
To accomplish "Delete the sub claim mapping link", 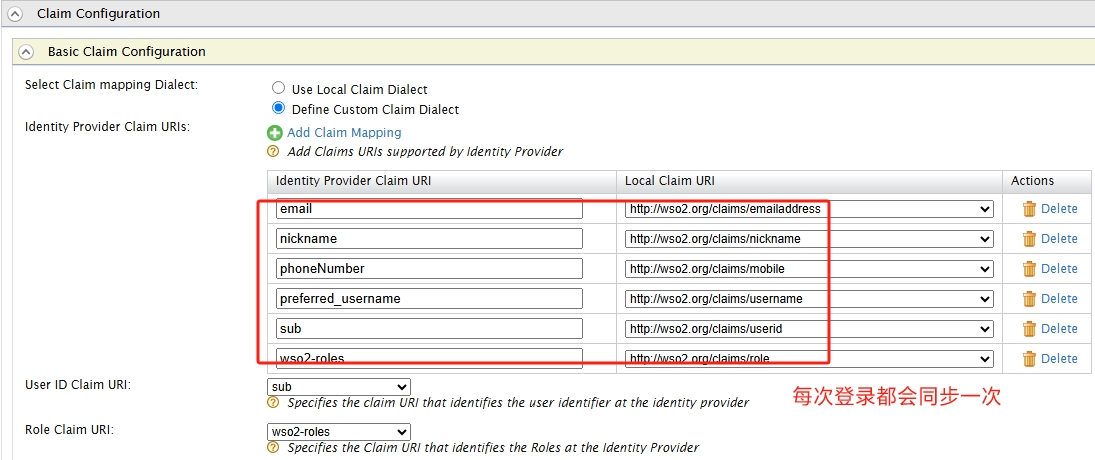I will click(1059, 329).
